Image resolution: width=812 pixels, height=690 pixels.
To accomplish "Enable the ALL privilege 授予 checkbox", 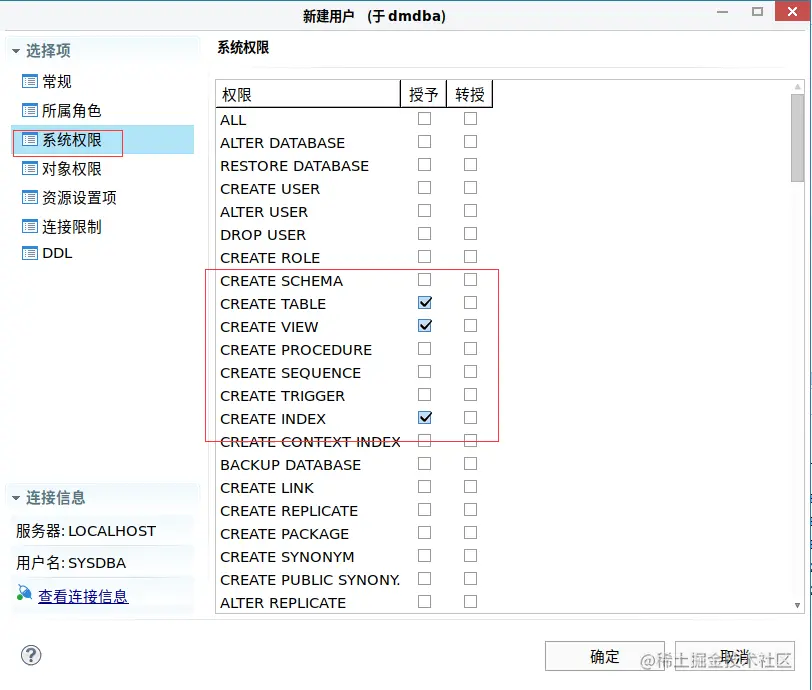I will pos(424,118).
